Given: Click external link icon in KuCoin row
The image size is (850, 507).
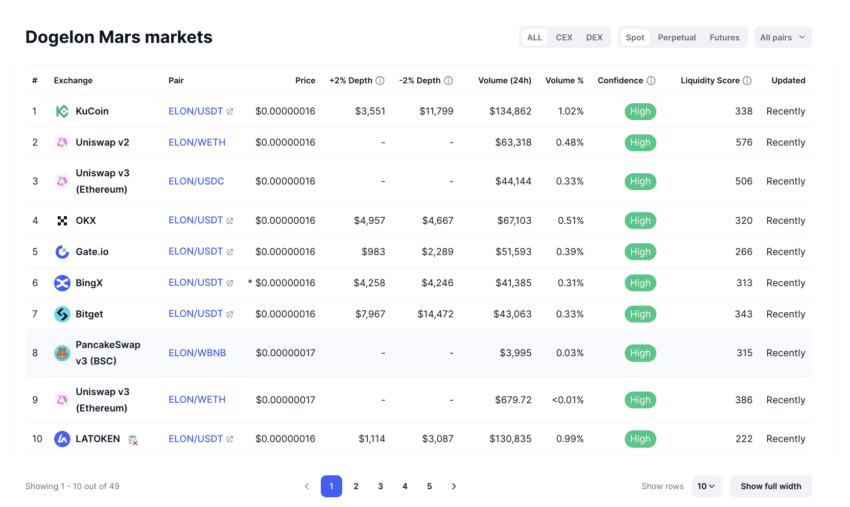Looking at the screenshot, I should pos(230,111).
